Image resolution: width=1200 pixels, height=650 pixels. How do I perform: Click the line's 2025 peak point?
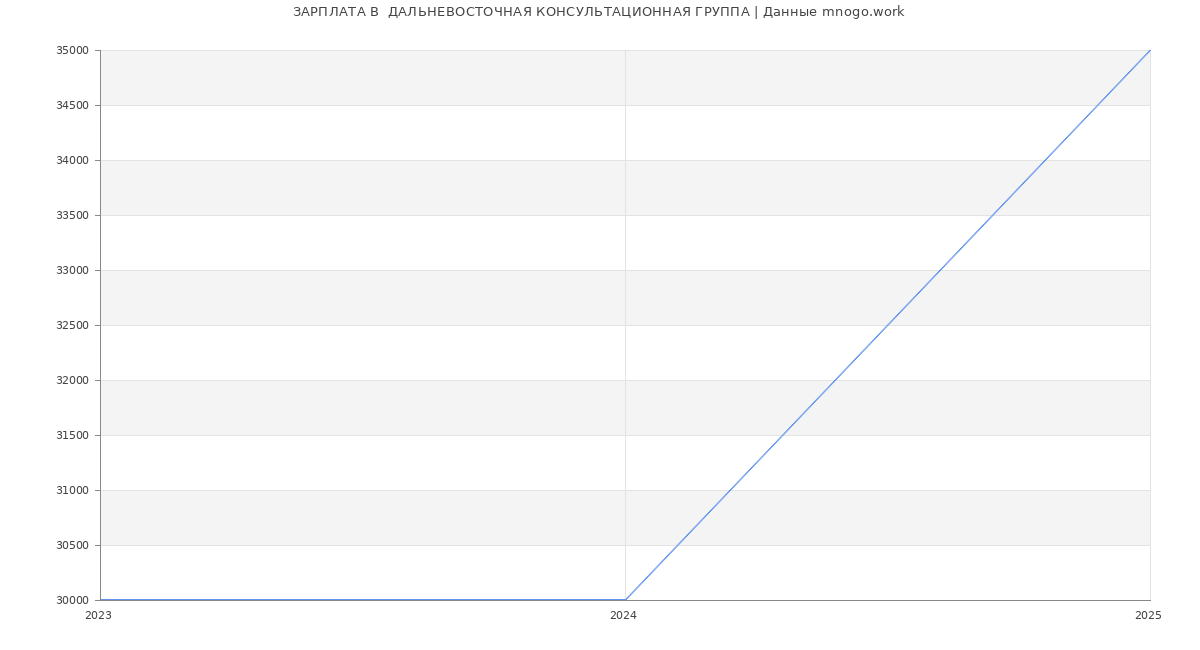pos(1150,50)
